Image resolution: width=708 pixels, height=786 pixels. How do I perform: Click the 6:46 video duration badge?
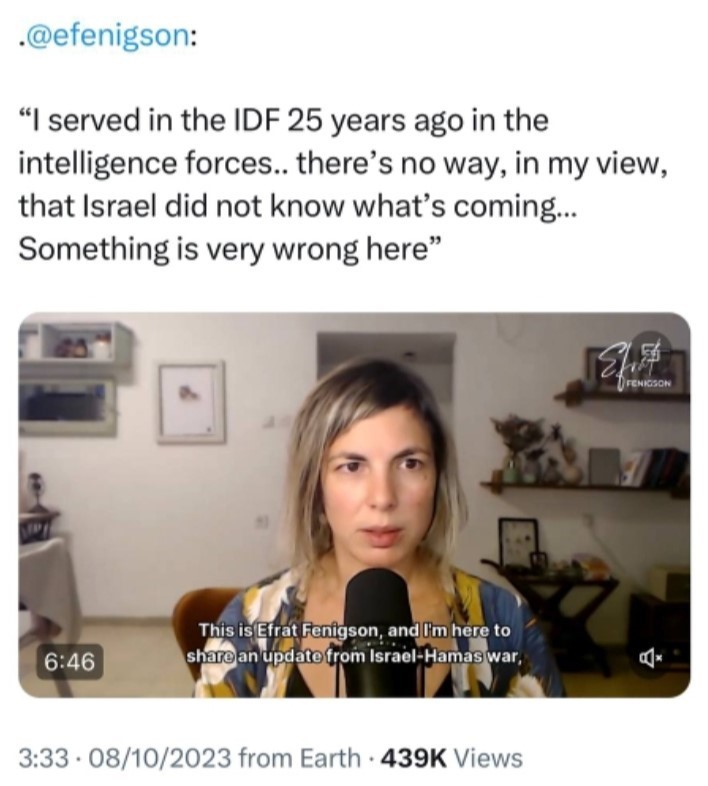[x=70, y=662]
